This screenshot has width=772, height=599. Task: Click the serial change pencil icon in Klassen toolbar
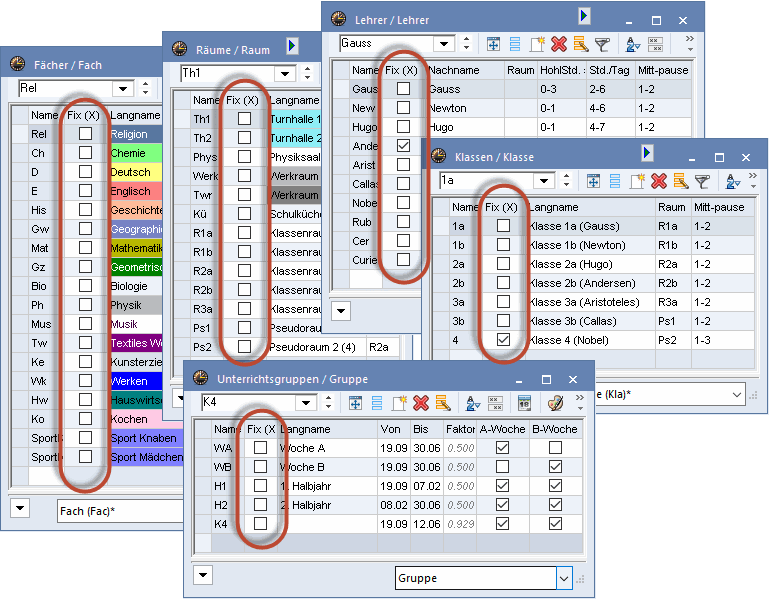tap(681, 182)
